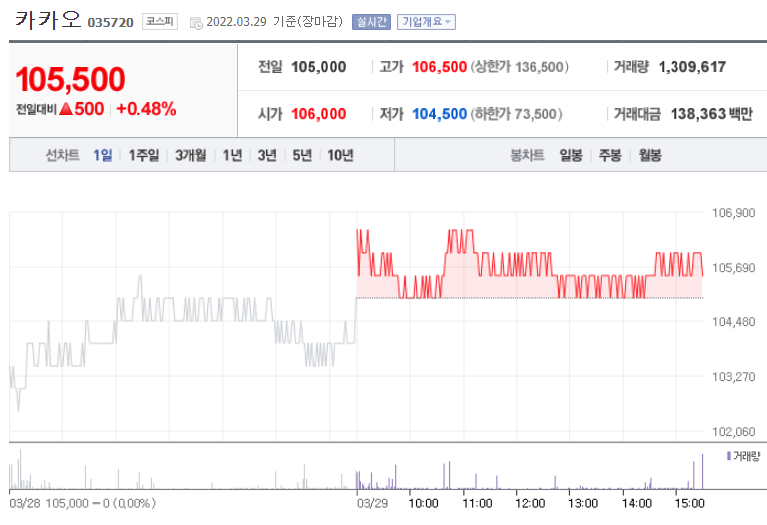Click the 13:00 time axis label
Screen dimensions: 767x525
pos(583,503)
